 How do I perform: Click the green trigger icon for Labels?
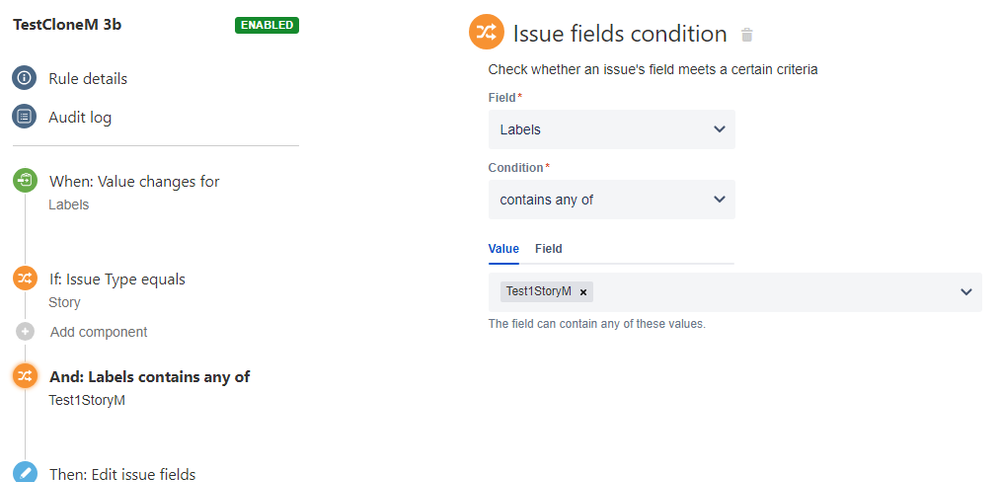click(x=24, y=181)
